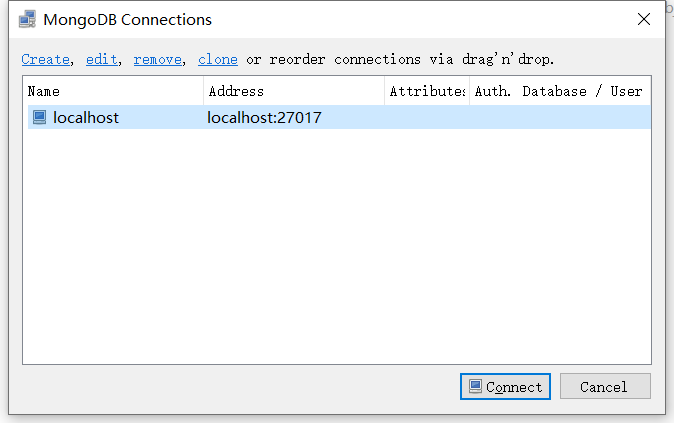The image size is (674, 423).
Task: Click the empty area below the connections list
Action: tap(336, 250)
